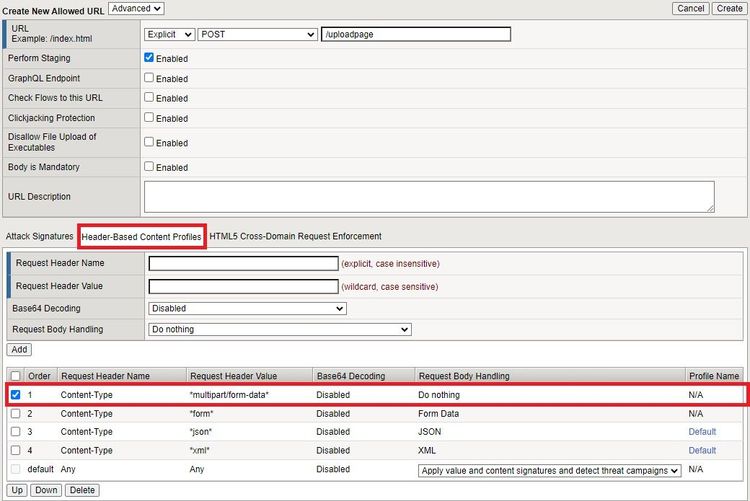Enable Body is Mandatory checkbox
The width and height of the screenshot is (750, 501).
point(149,167)
